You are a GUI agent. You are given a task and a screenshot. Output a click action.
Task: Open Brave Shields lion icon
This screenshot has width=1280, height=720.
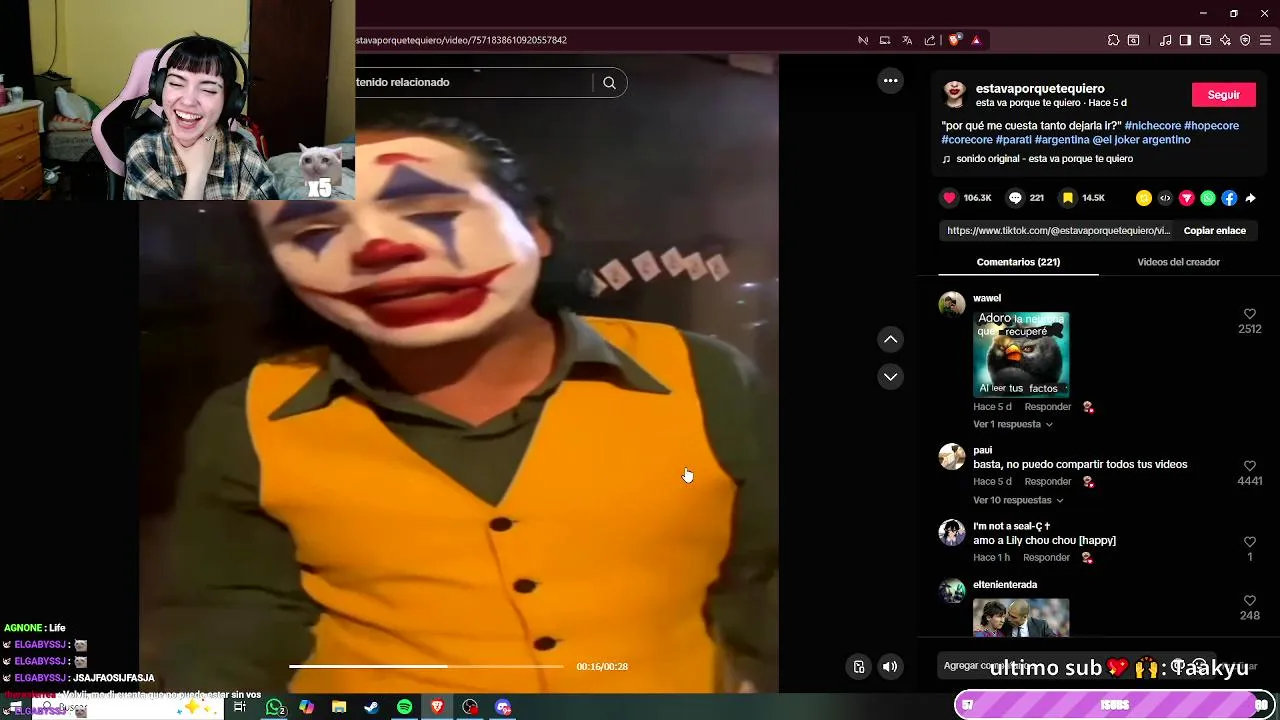(954, 40)
